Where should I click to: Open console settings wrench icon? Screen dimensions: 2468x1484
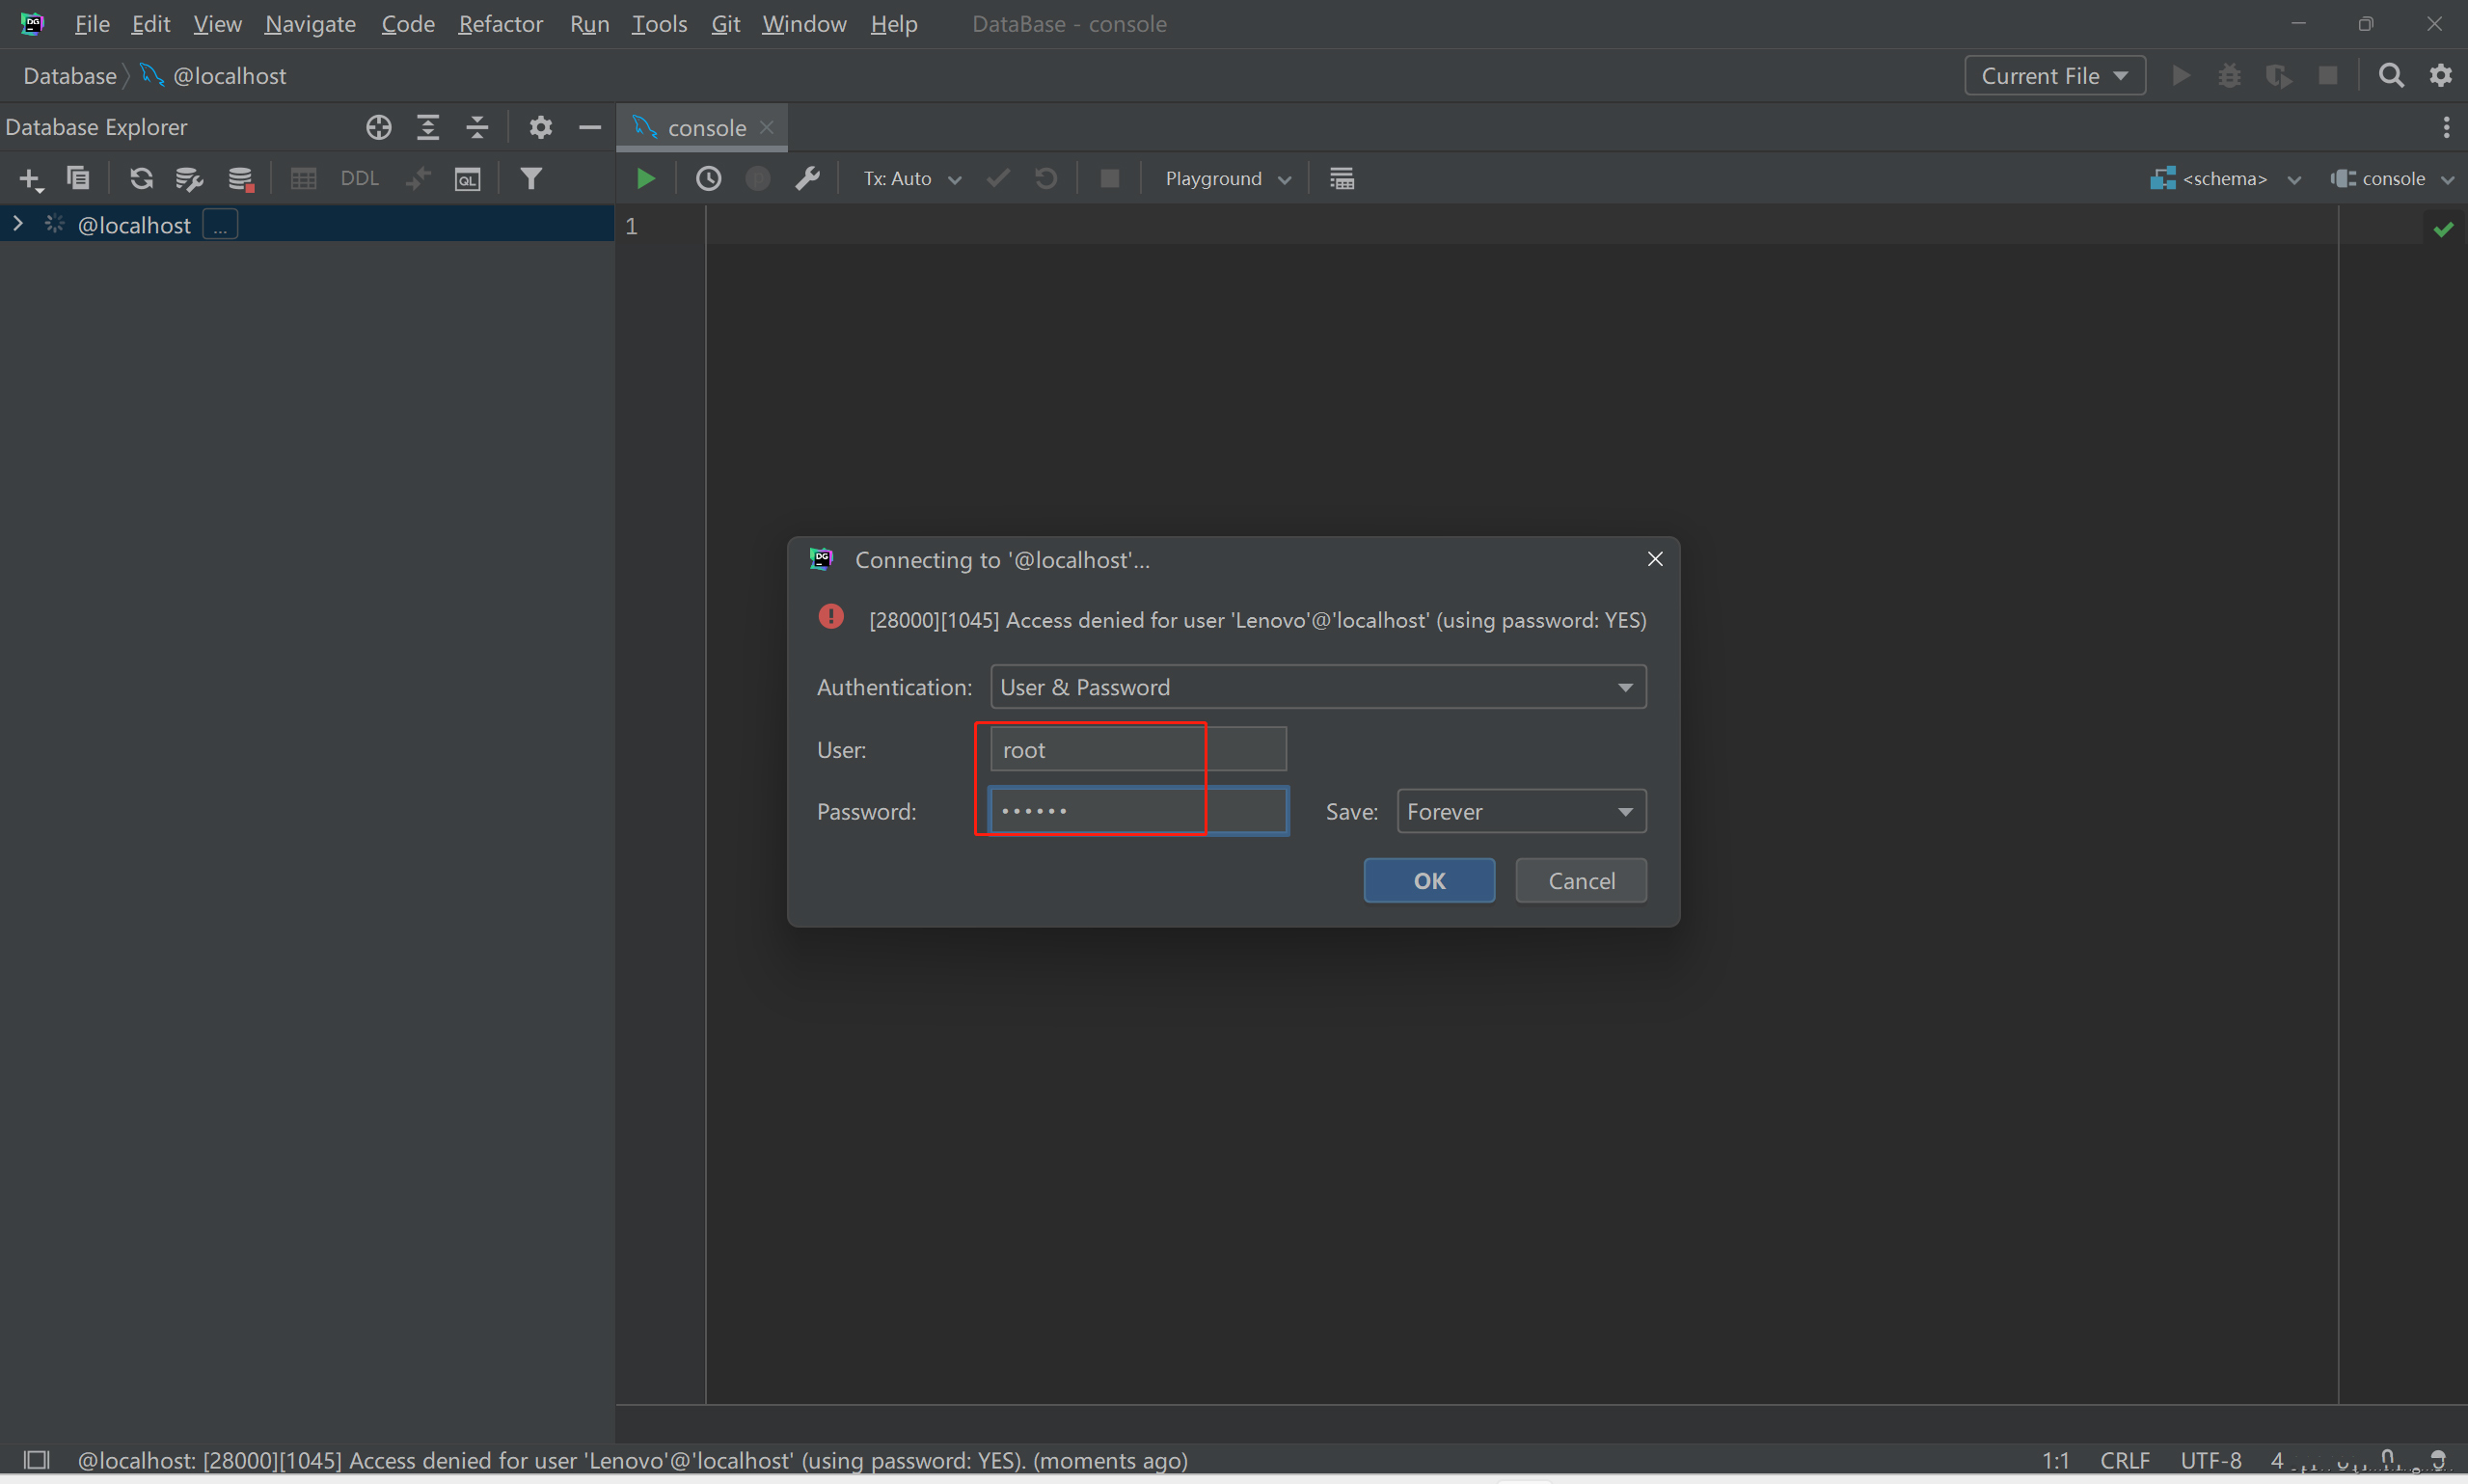click(807, 179)
